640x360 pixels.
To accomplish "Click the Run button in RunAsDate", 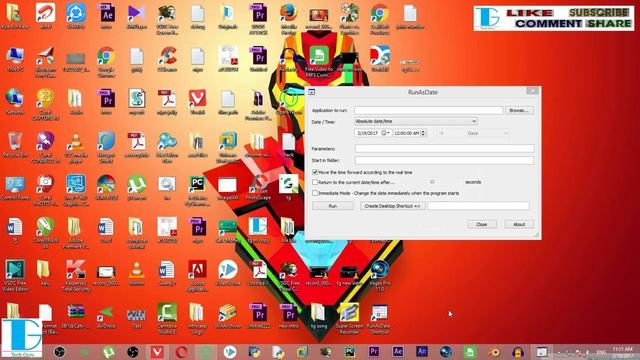I will (x=333, y=206).
